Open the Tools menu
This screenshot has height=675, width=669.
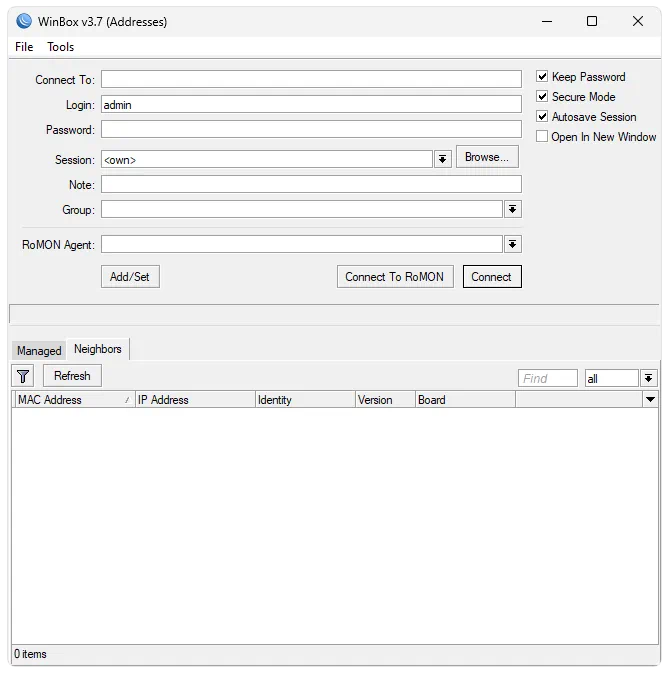coord(61,46)
